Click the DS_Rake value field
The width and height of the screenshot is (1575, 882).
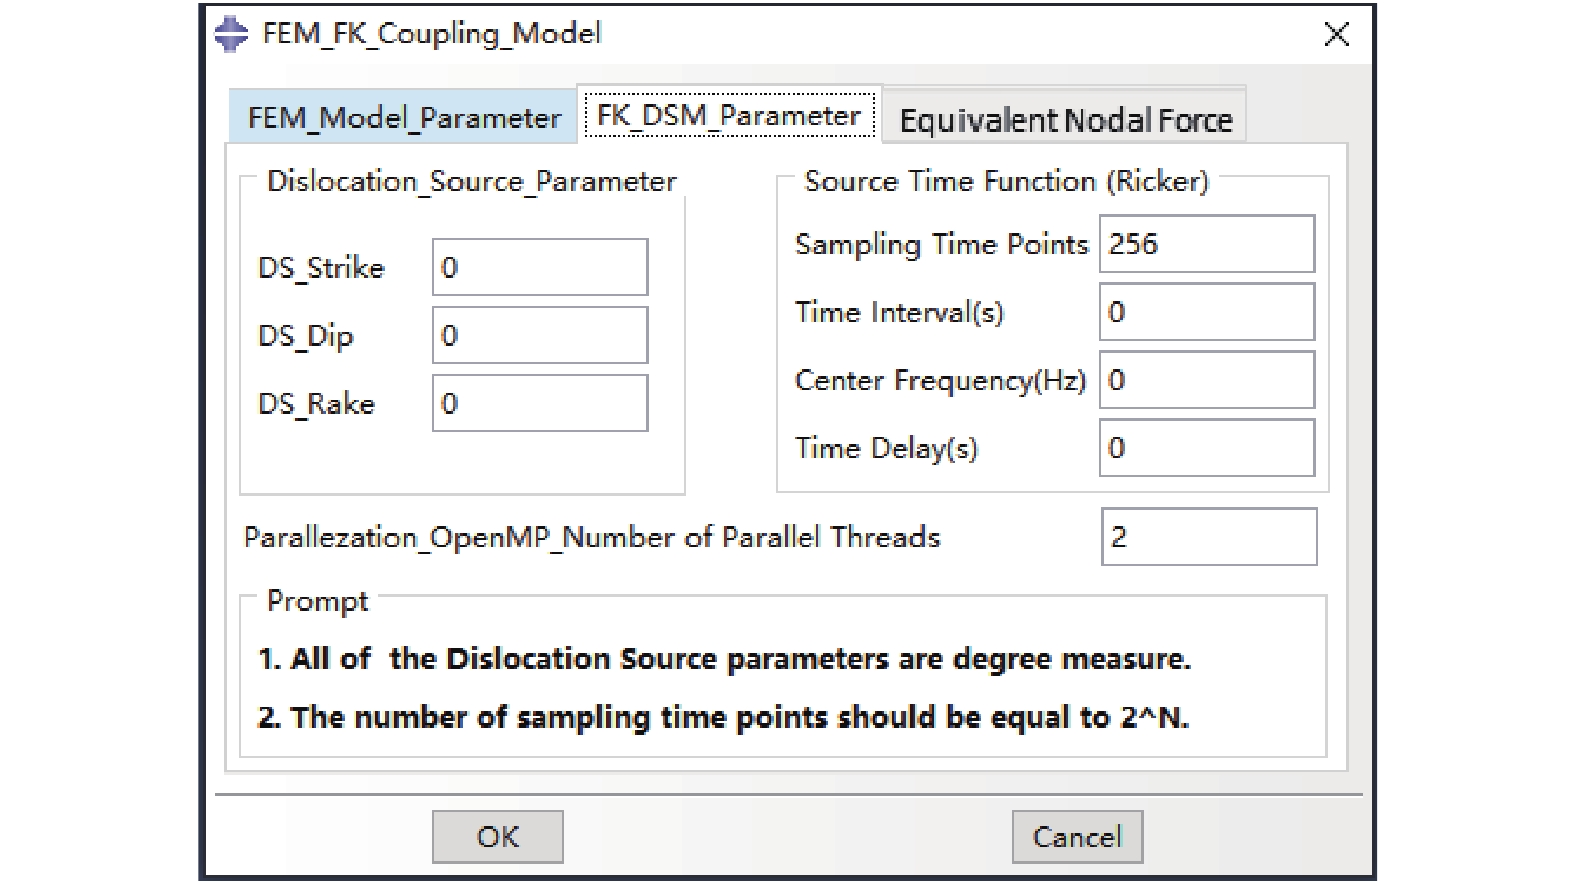tap(540, 403)
